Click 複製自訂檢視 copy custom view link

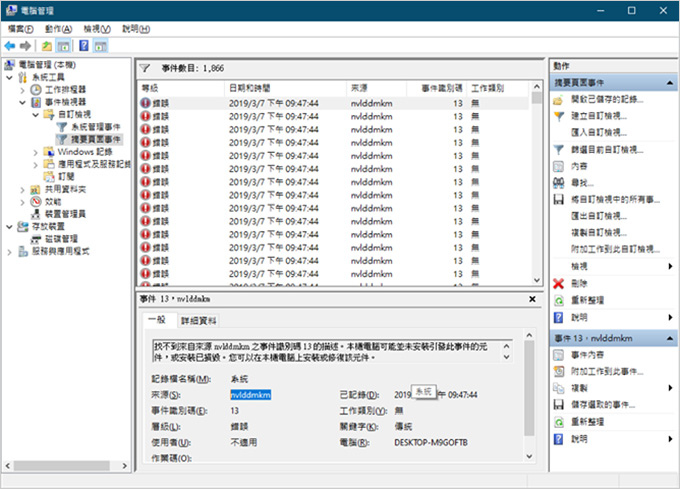coord(598,233)
